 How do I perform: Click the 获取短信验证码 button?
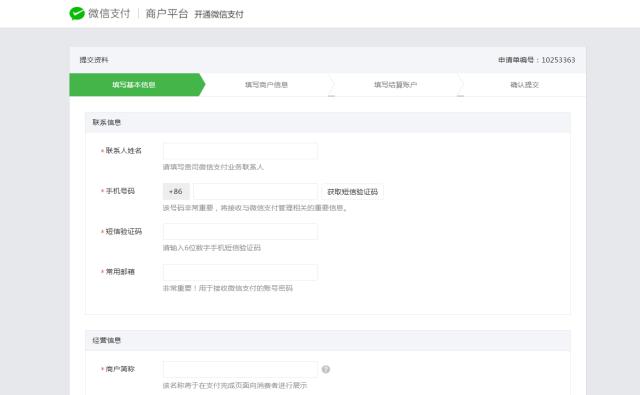353,192
